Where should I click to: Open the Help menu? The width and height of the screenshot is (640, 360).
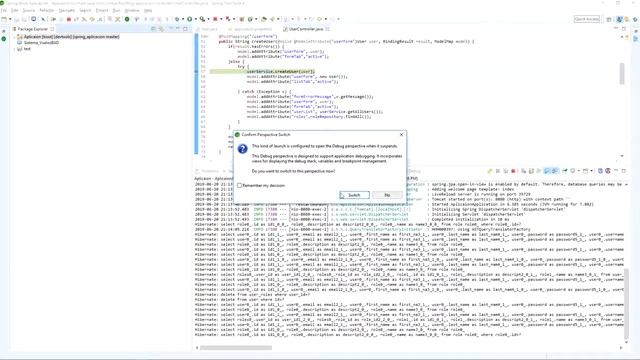click(148, 10)
